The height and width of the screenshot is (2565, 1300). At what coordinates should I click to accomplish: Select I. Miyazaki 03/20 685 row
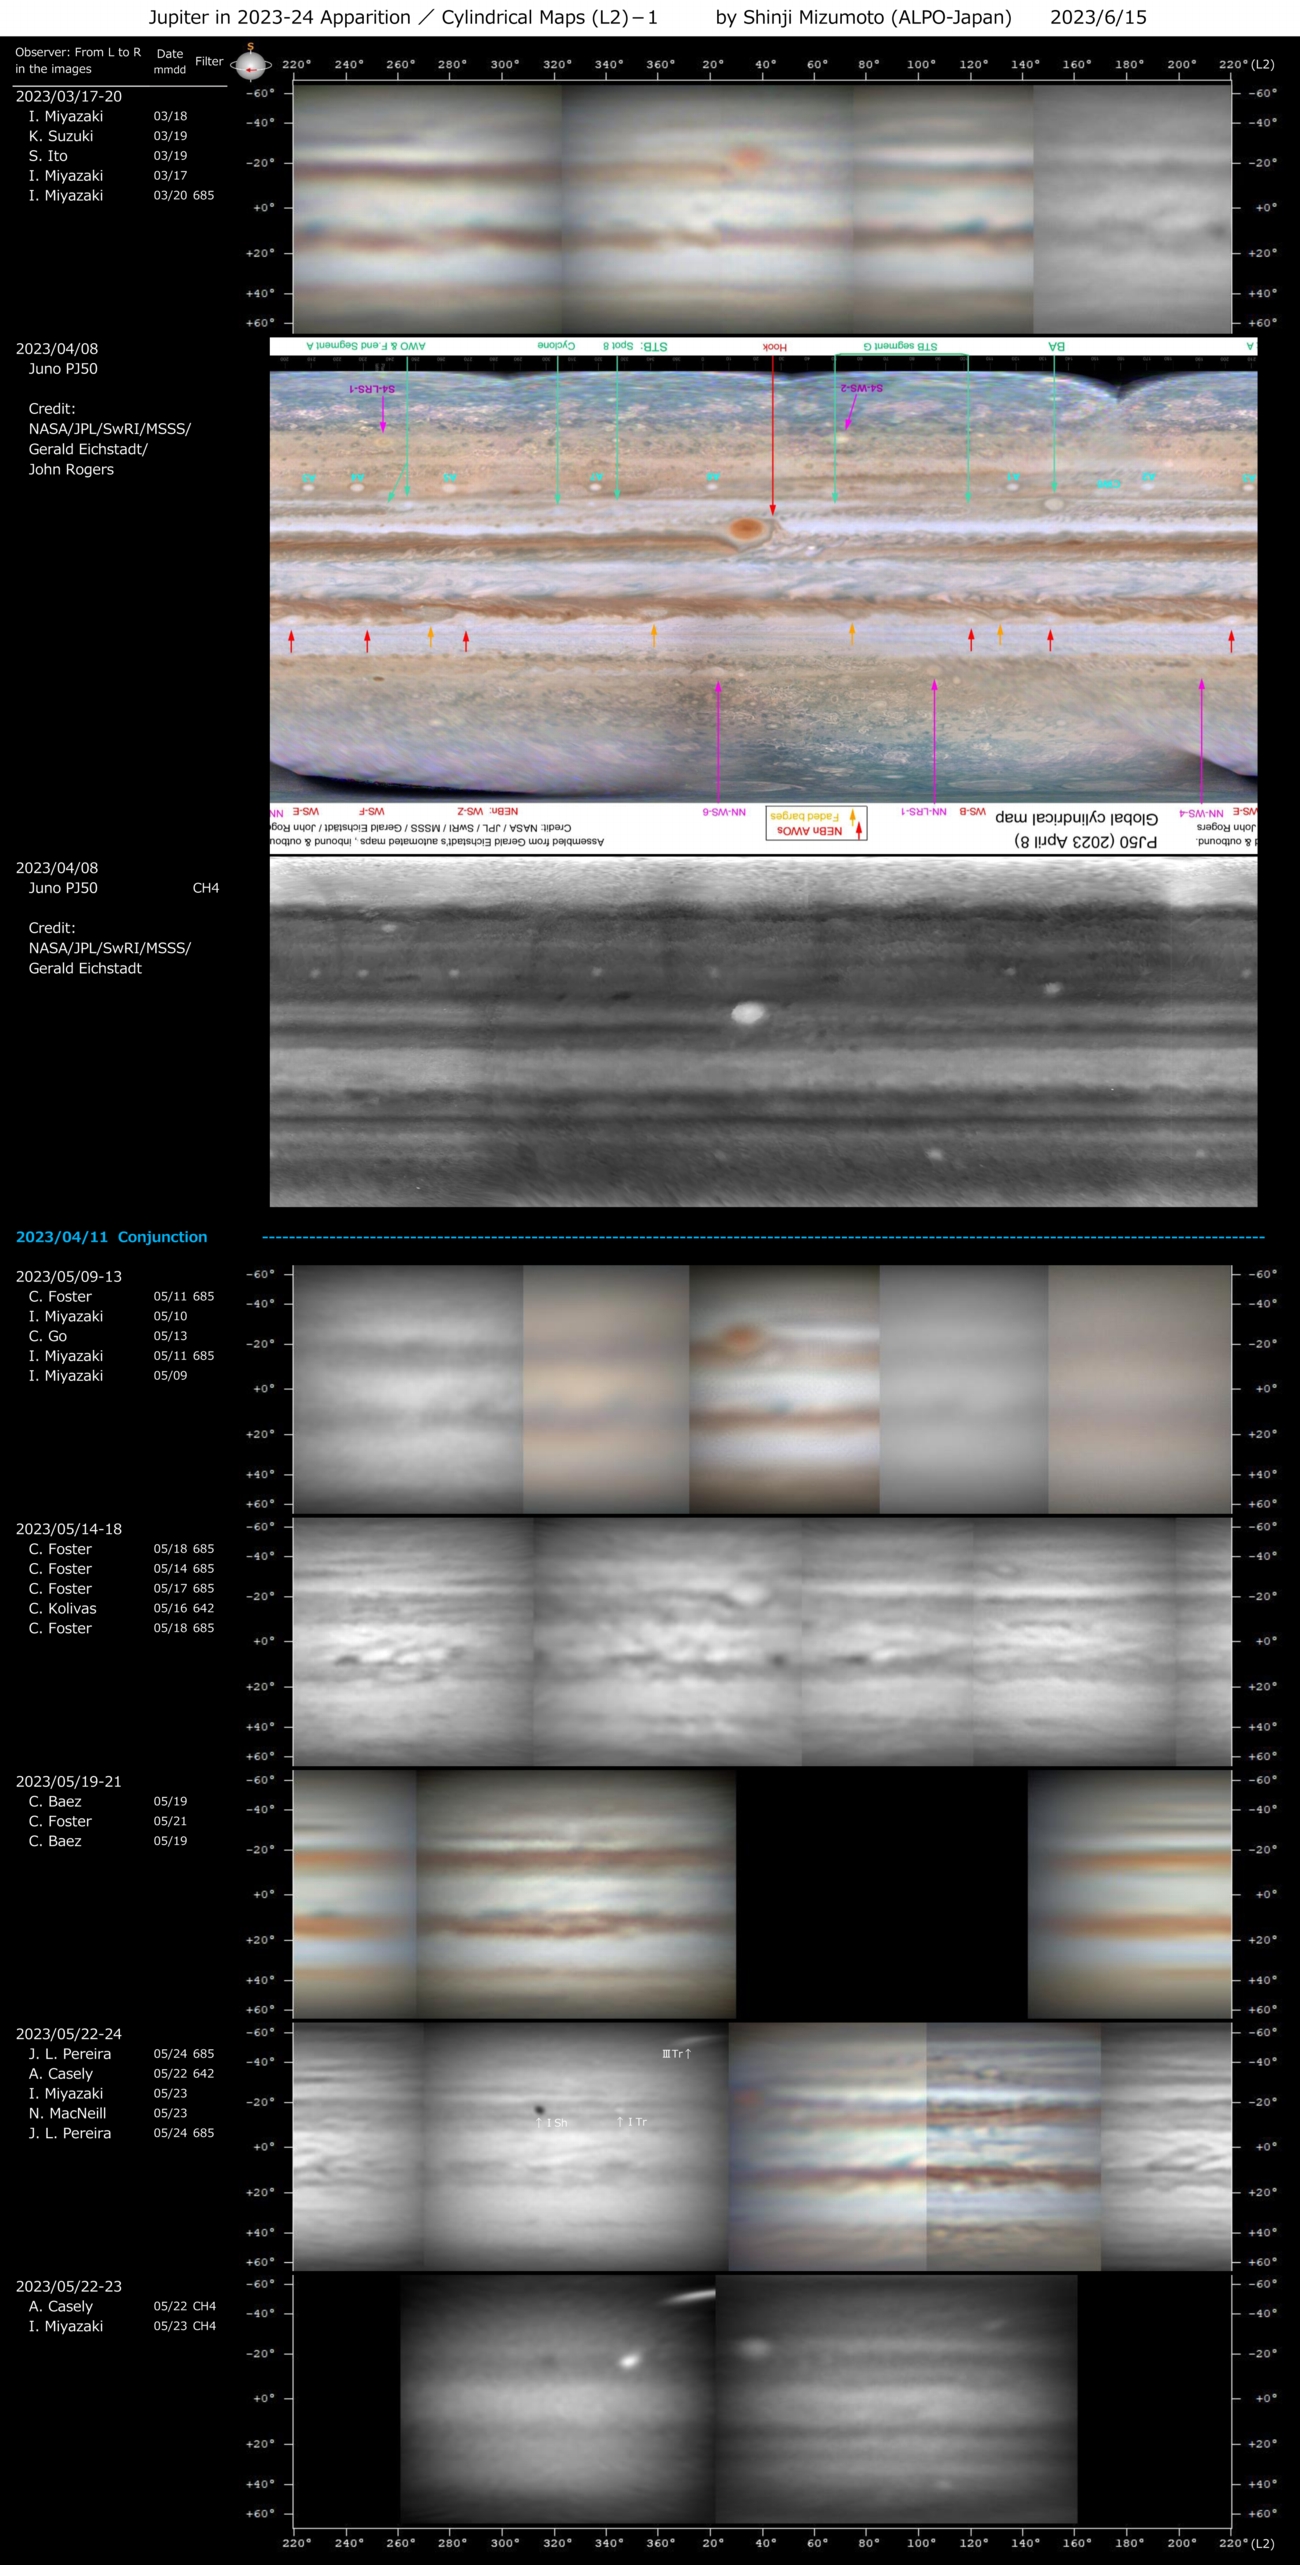pyautogui.click(x=121, y=196)
